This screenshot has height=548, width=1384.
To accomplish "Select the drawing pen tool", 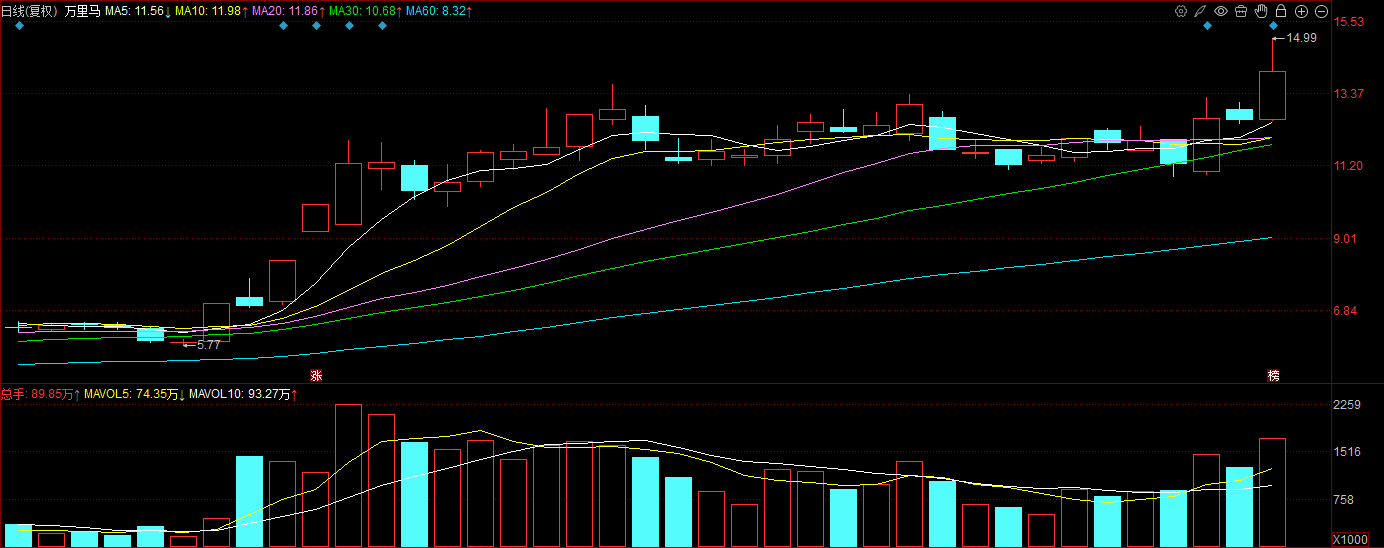I will (x=1200, y=11).
